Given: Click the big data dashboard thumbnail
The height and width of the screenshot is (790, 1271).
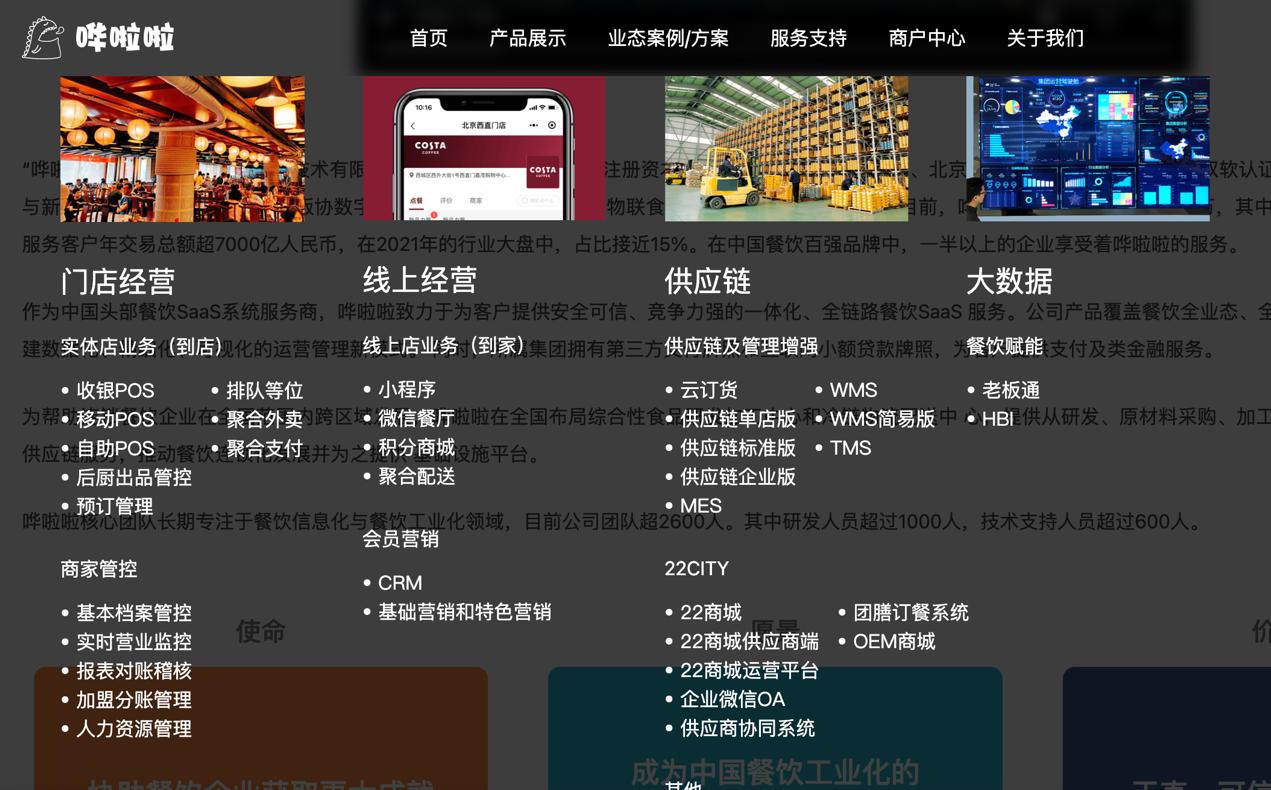Looking at the screenshot, I should pyautogui.click(x=1088, y=148).
